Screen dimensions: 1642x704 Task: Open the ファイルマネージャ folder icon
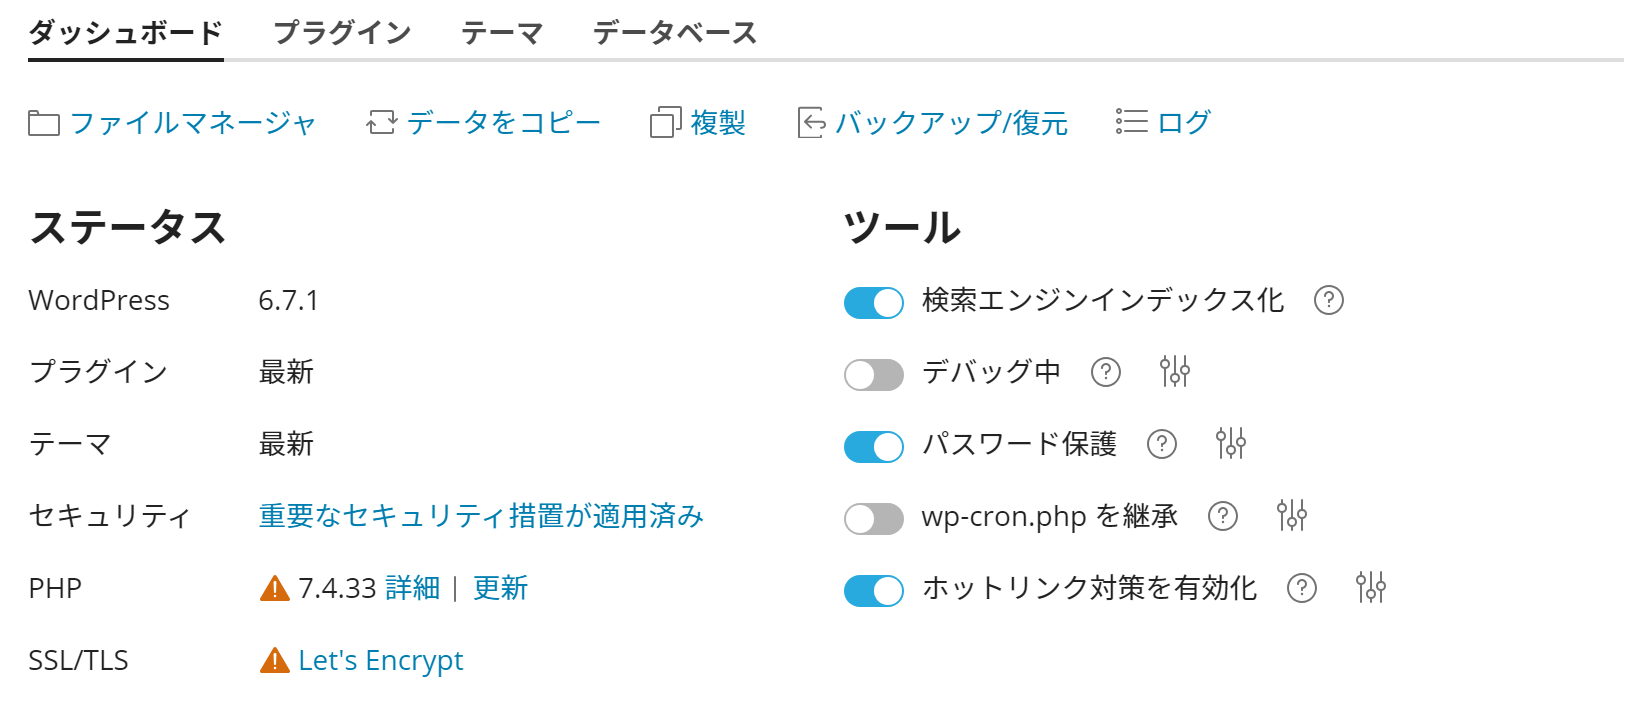[x=44, y=124]
